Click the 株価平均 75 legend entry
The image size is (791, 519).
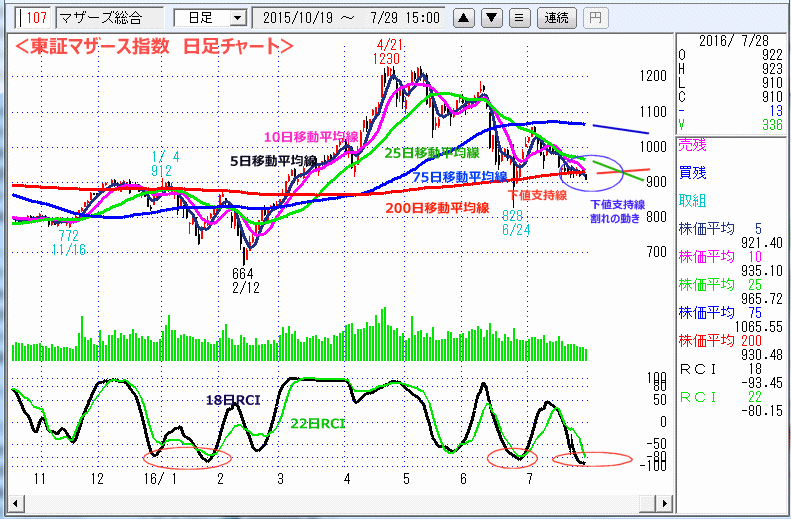pyautogui.click(x=720, y=313)
